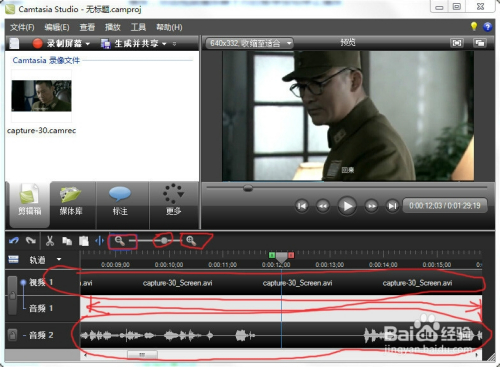
Task: Toggle lock on 视频 1 track
Action: (x=12, y=295)
